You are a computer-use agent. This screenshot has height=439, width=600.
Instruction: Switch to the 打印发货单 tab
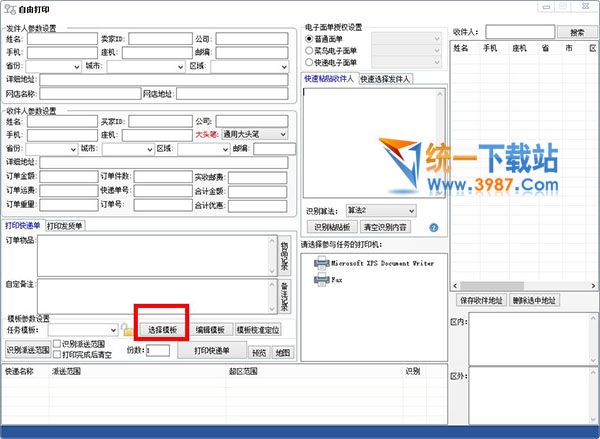(65, 226)
